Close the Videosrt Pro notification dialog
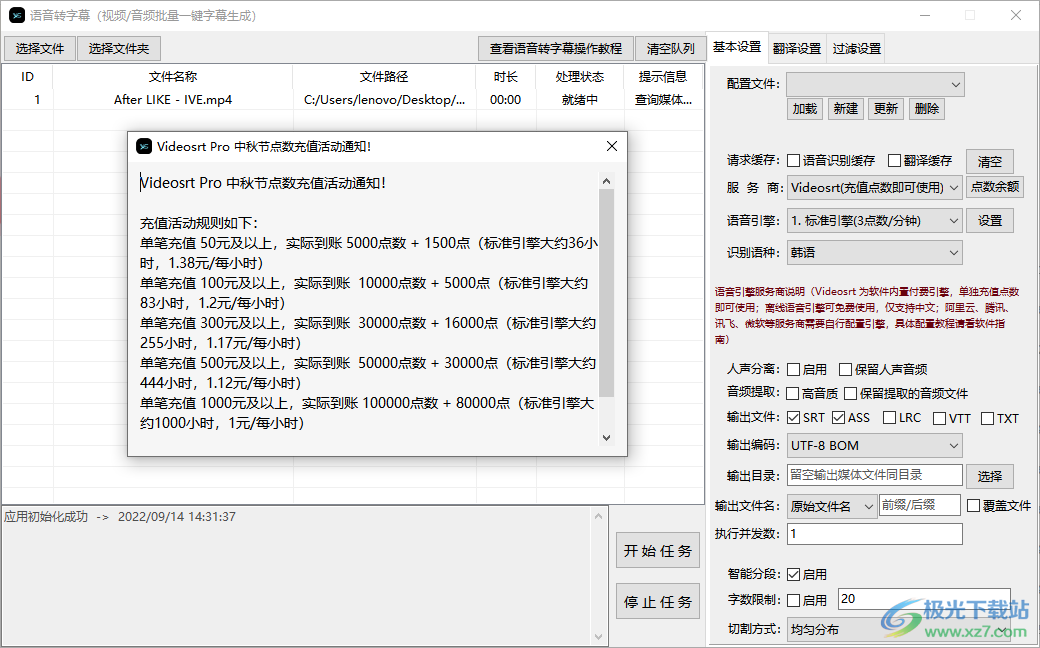Viewport: 1040px width, 648px height. [x=612, y=146]
